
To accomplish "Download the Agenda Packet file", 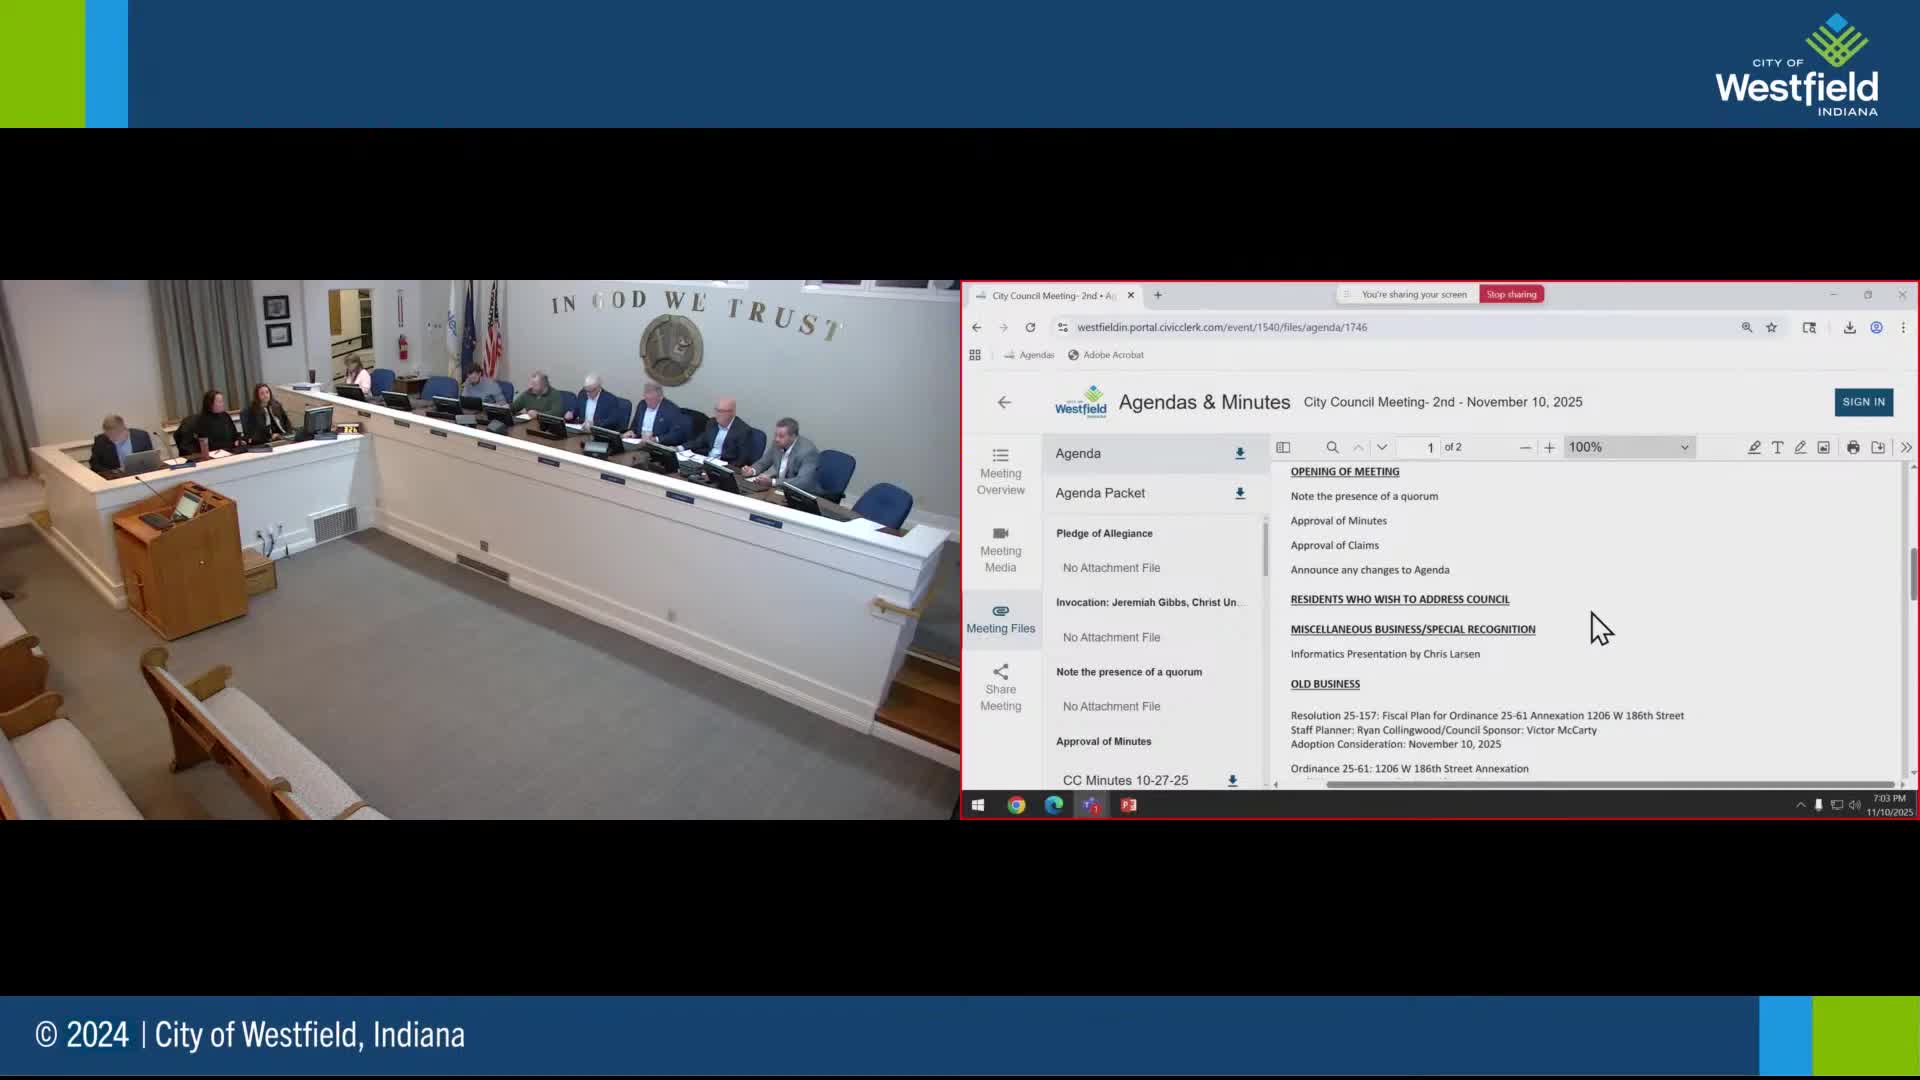I will point(1240,493).
